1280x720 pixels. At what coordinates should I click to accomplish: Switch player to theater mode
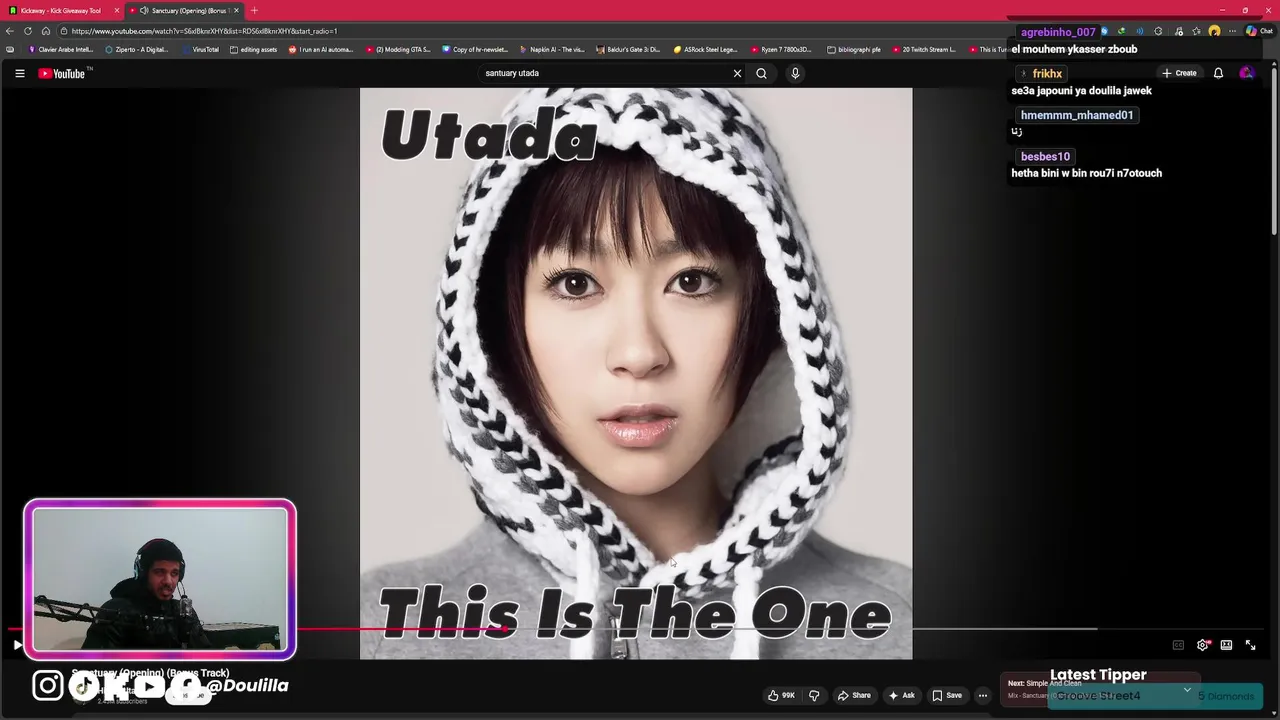pyautogui.click(x=1226, y=645)
